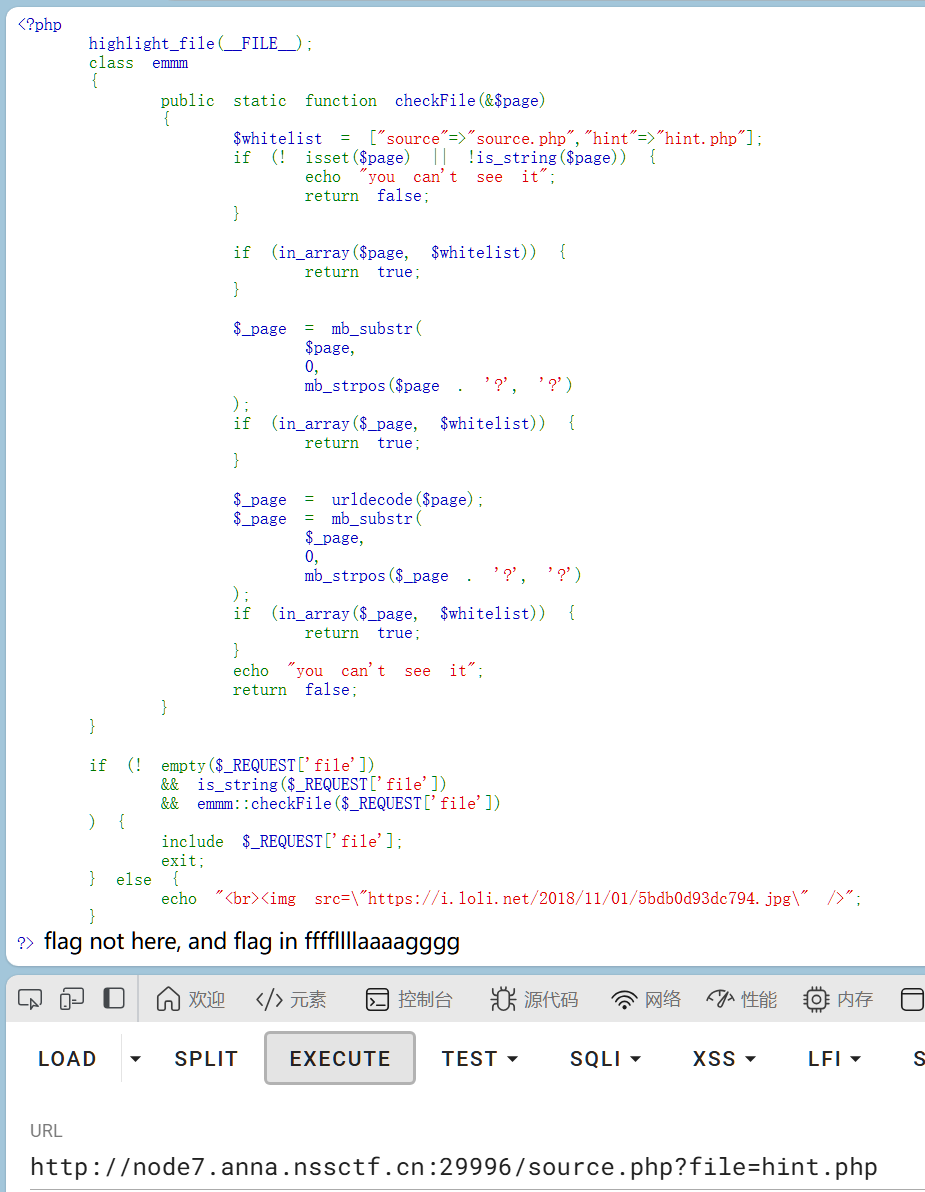Open the TEST dropdown menu
Viewport: 925px width, 1192px height.
[x=480, y=1059]
